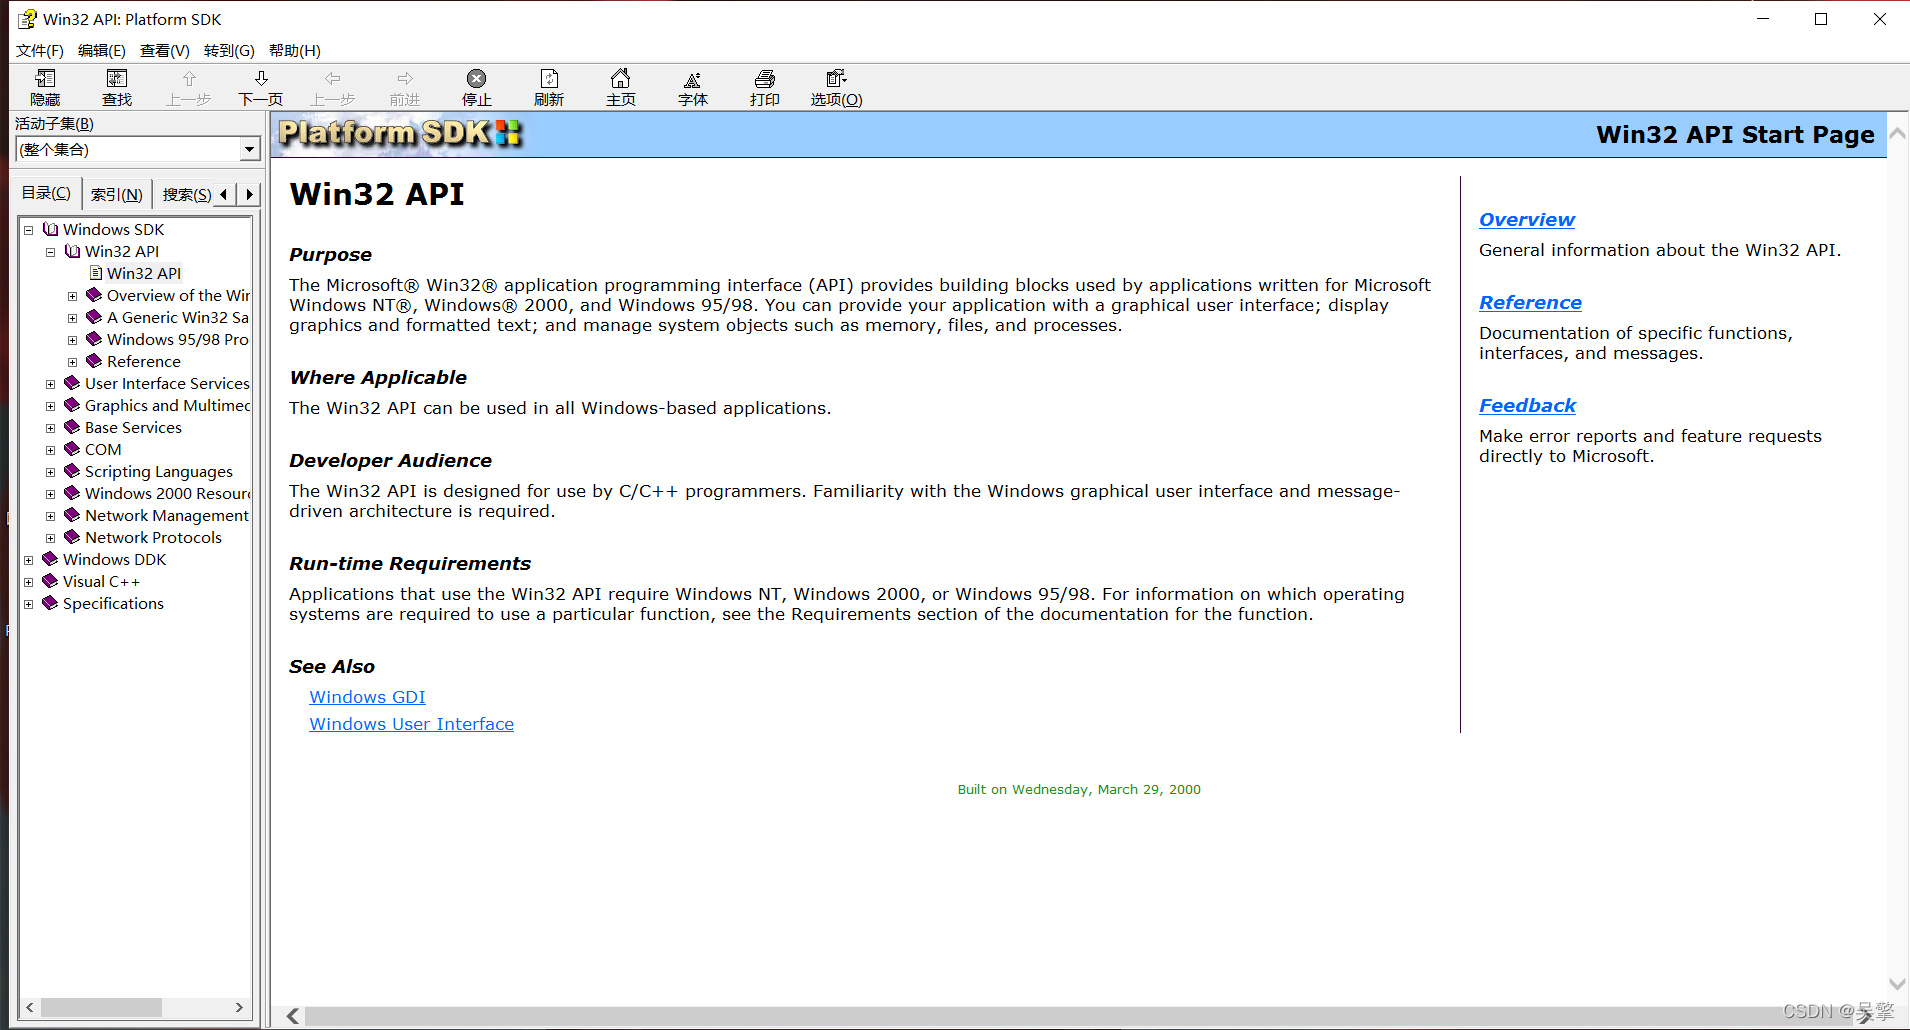Collapse the Win32 API tree node
The width and height of the screenshot is (1910, 1030).
(51, 252)
